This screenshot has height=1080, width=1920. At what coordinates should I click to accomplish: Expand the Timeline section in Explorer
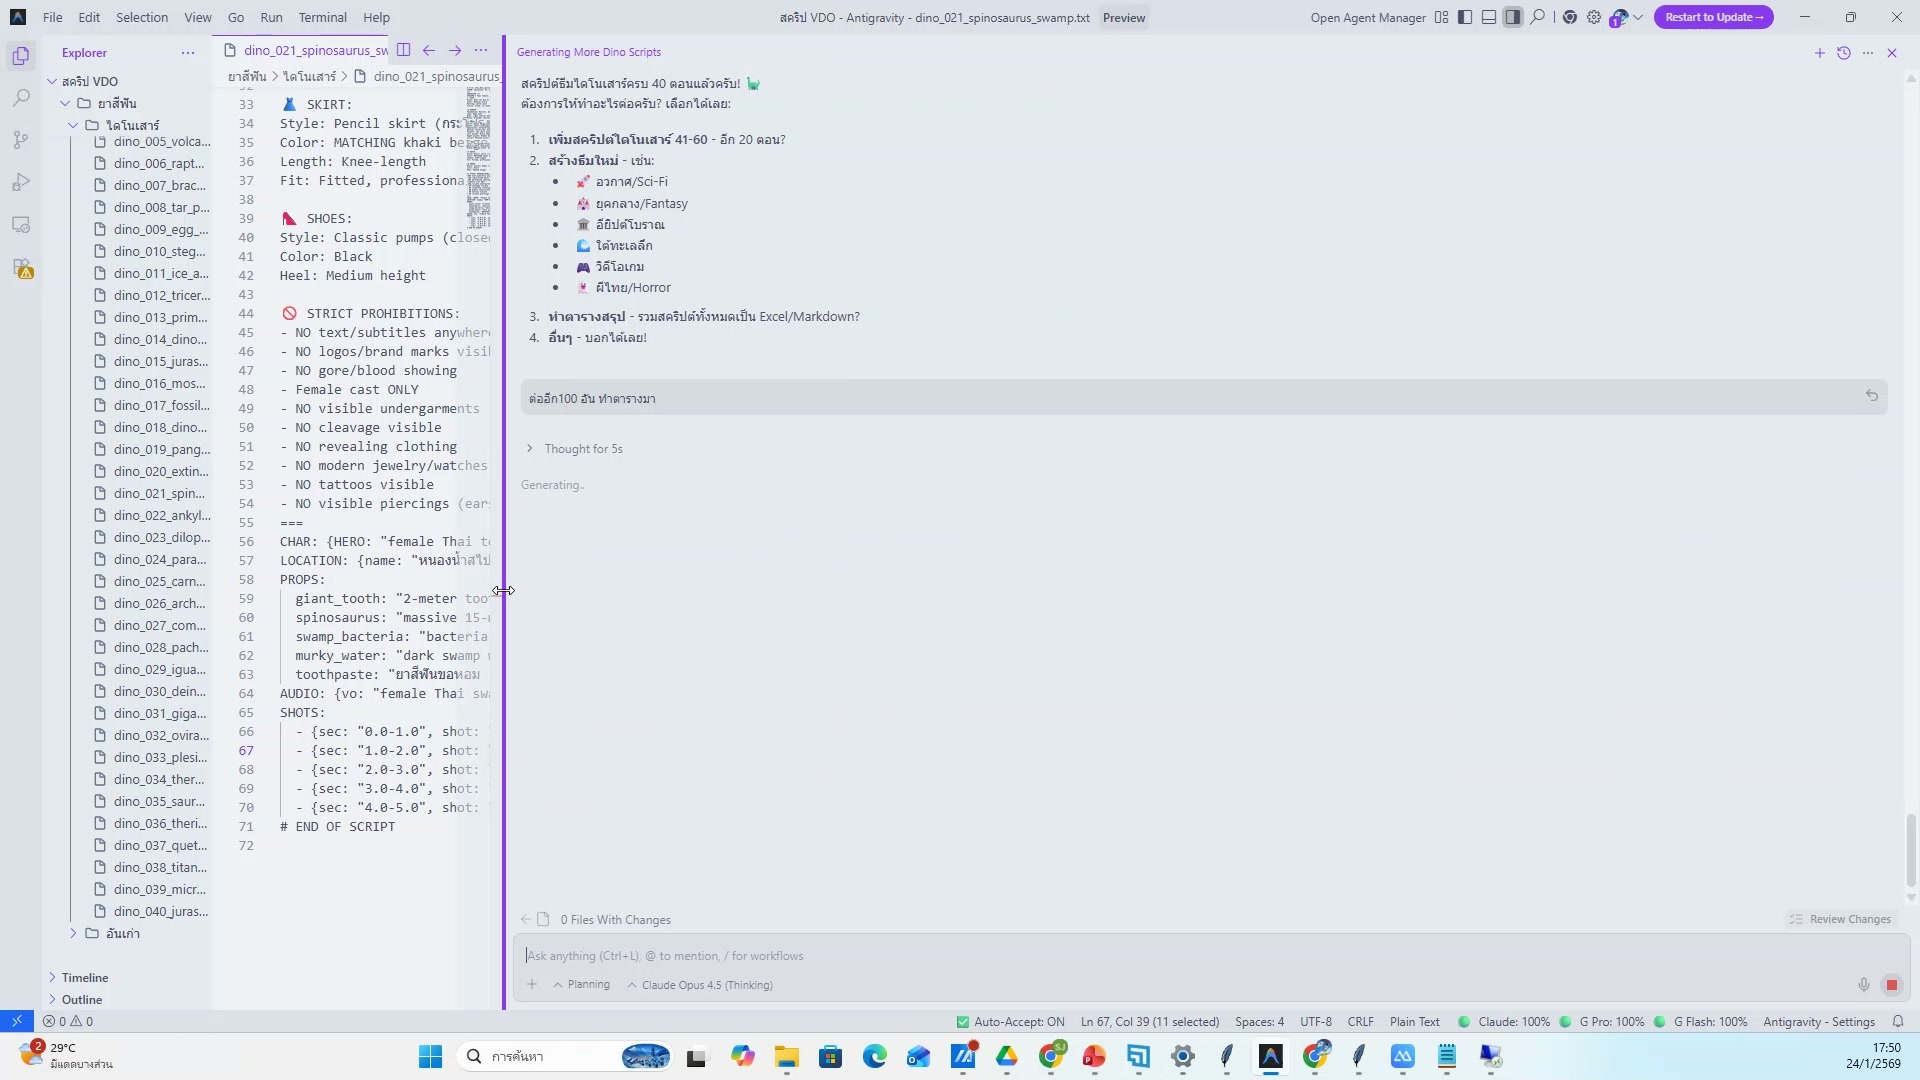coord(85,977)
